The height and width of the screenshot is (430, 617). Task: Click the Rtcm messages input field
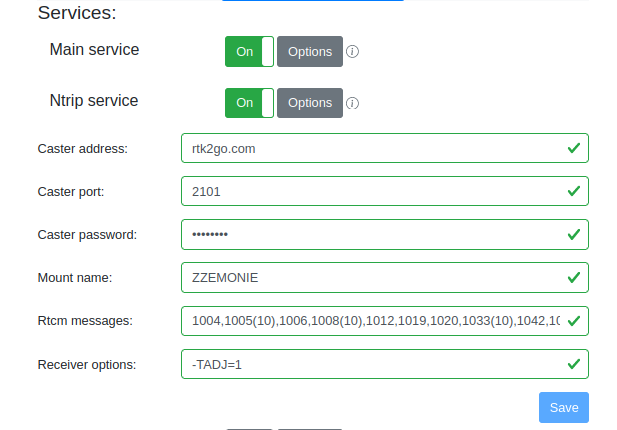(x=385, y=321)
